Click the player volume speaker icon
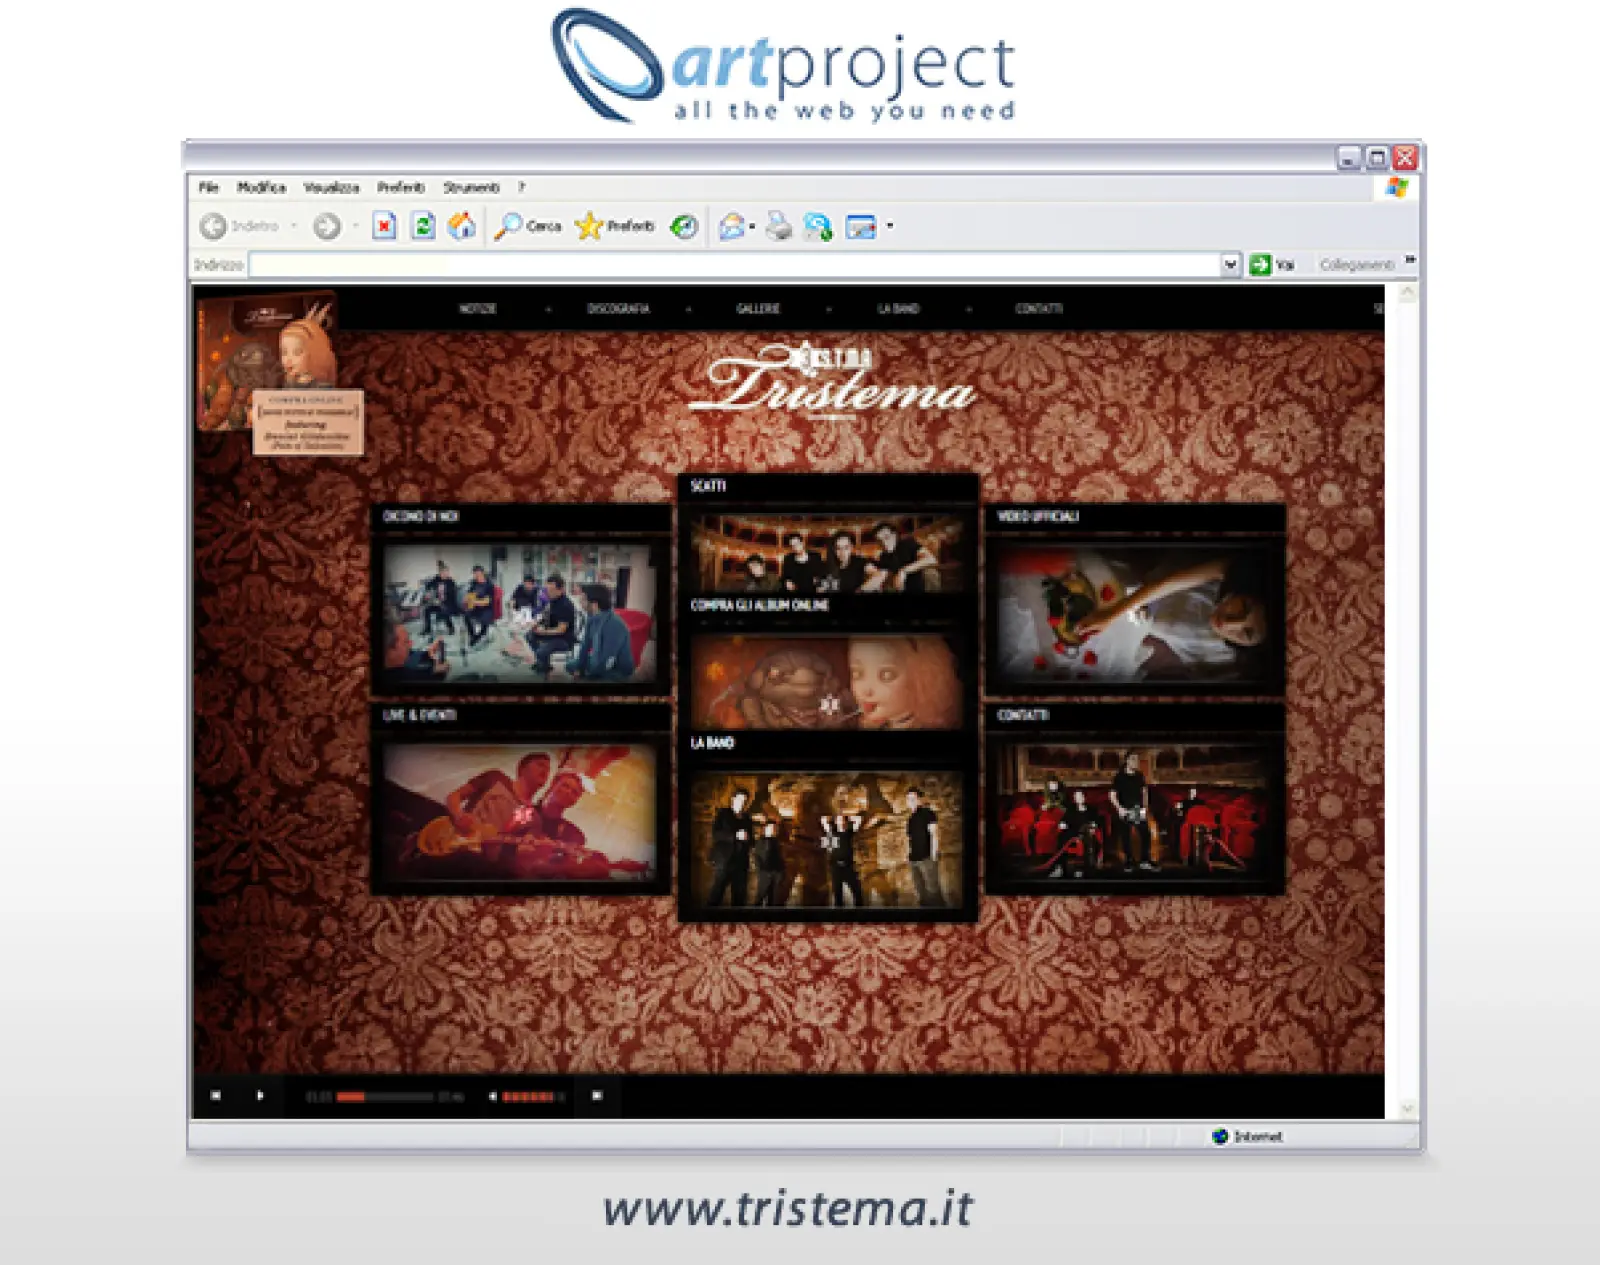This screenshot has width=1600, height=1265. [493, 1096]
